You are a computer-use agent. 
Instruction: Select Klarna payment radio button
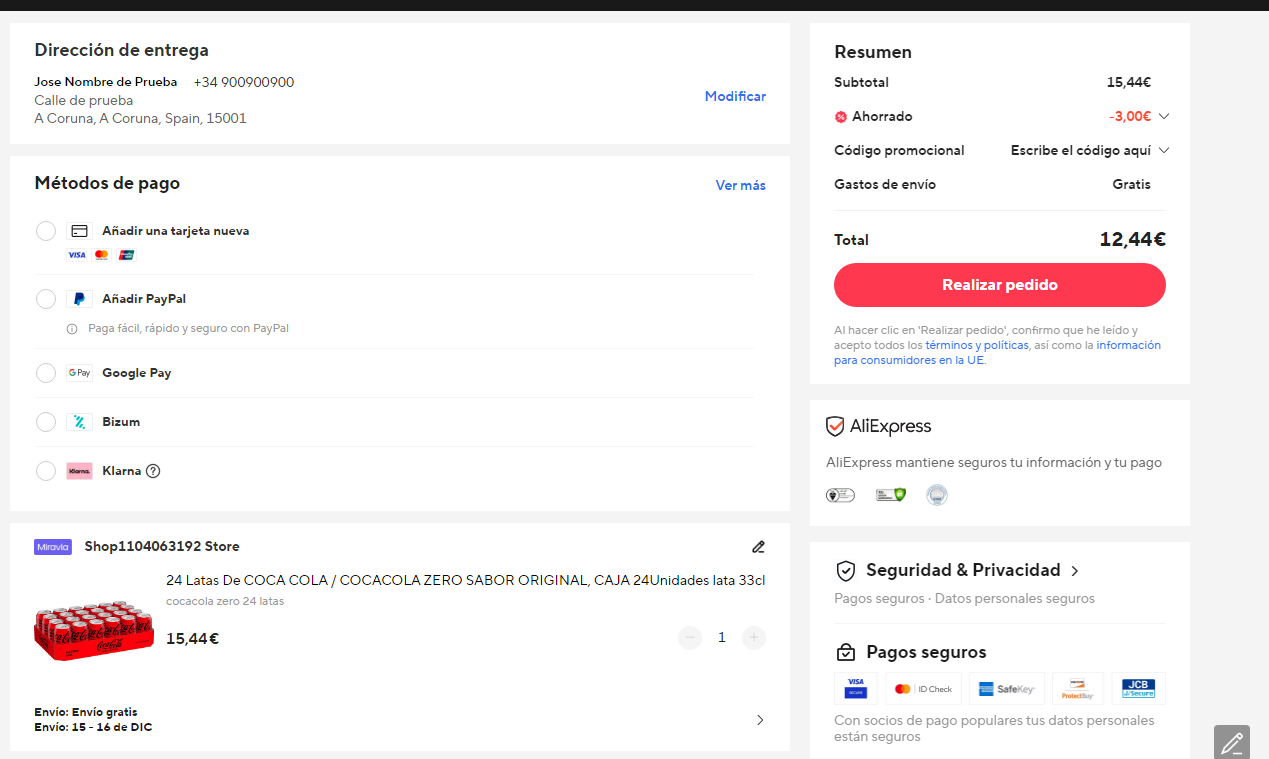pyautogui.click(x=46, y=471)
